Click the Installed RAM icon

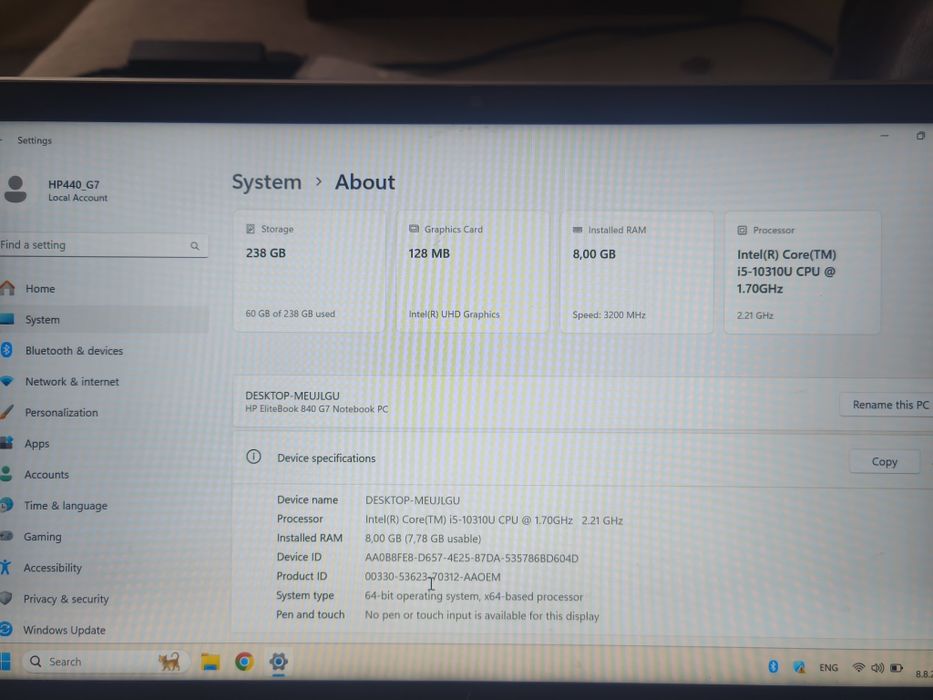coord(577,230)
